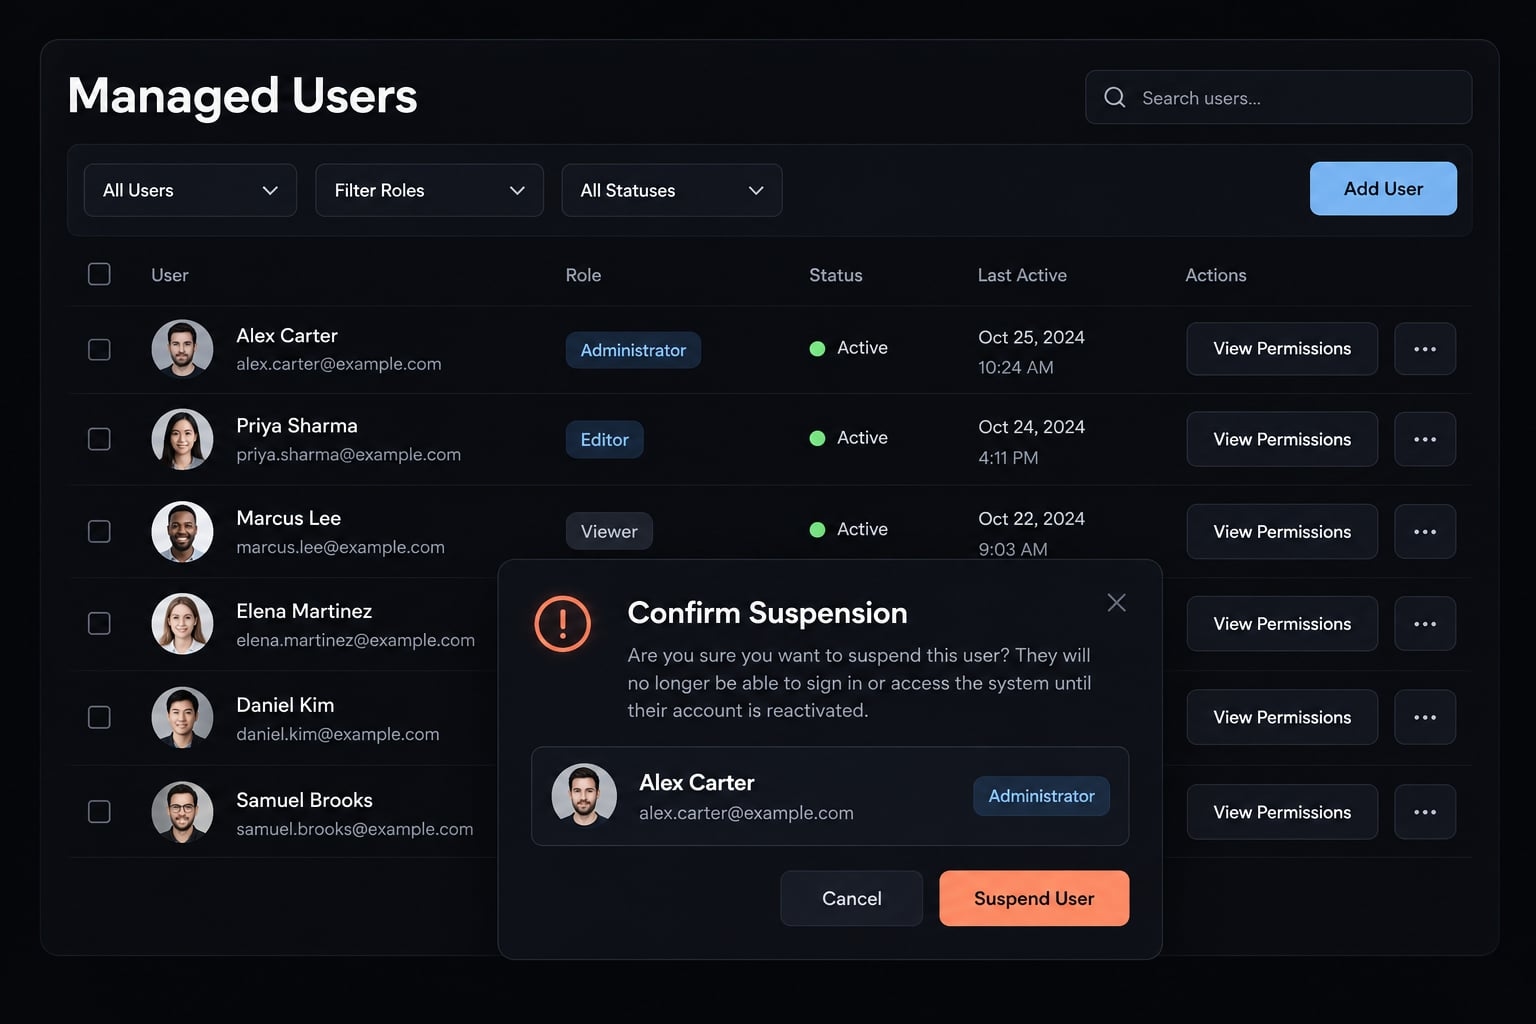This screenshot has width=1536, height=1024.
Task: Click Daniel Kim's avatar photo
Action: click(x=182, y=717)
